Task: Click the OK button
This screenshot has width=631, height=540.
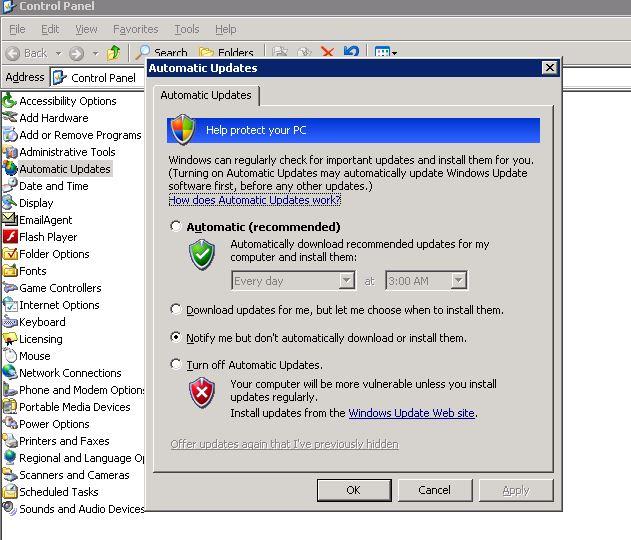Action: (354, 490)
